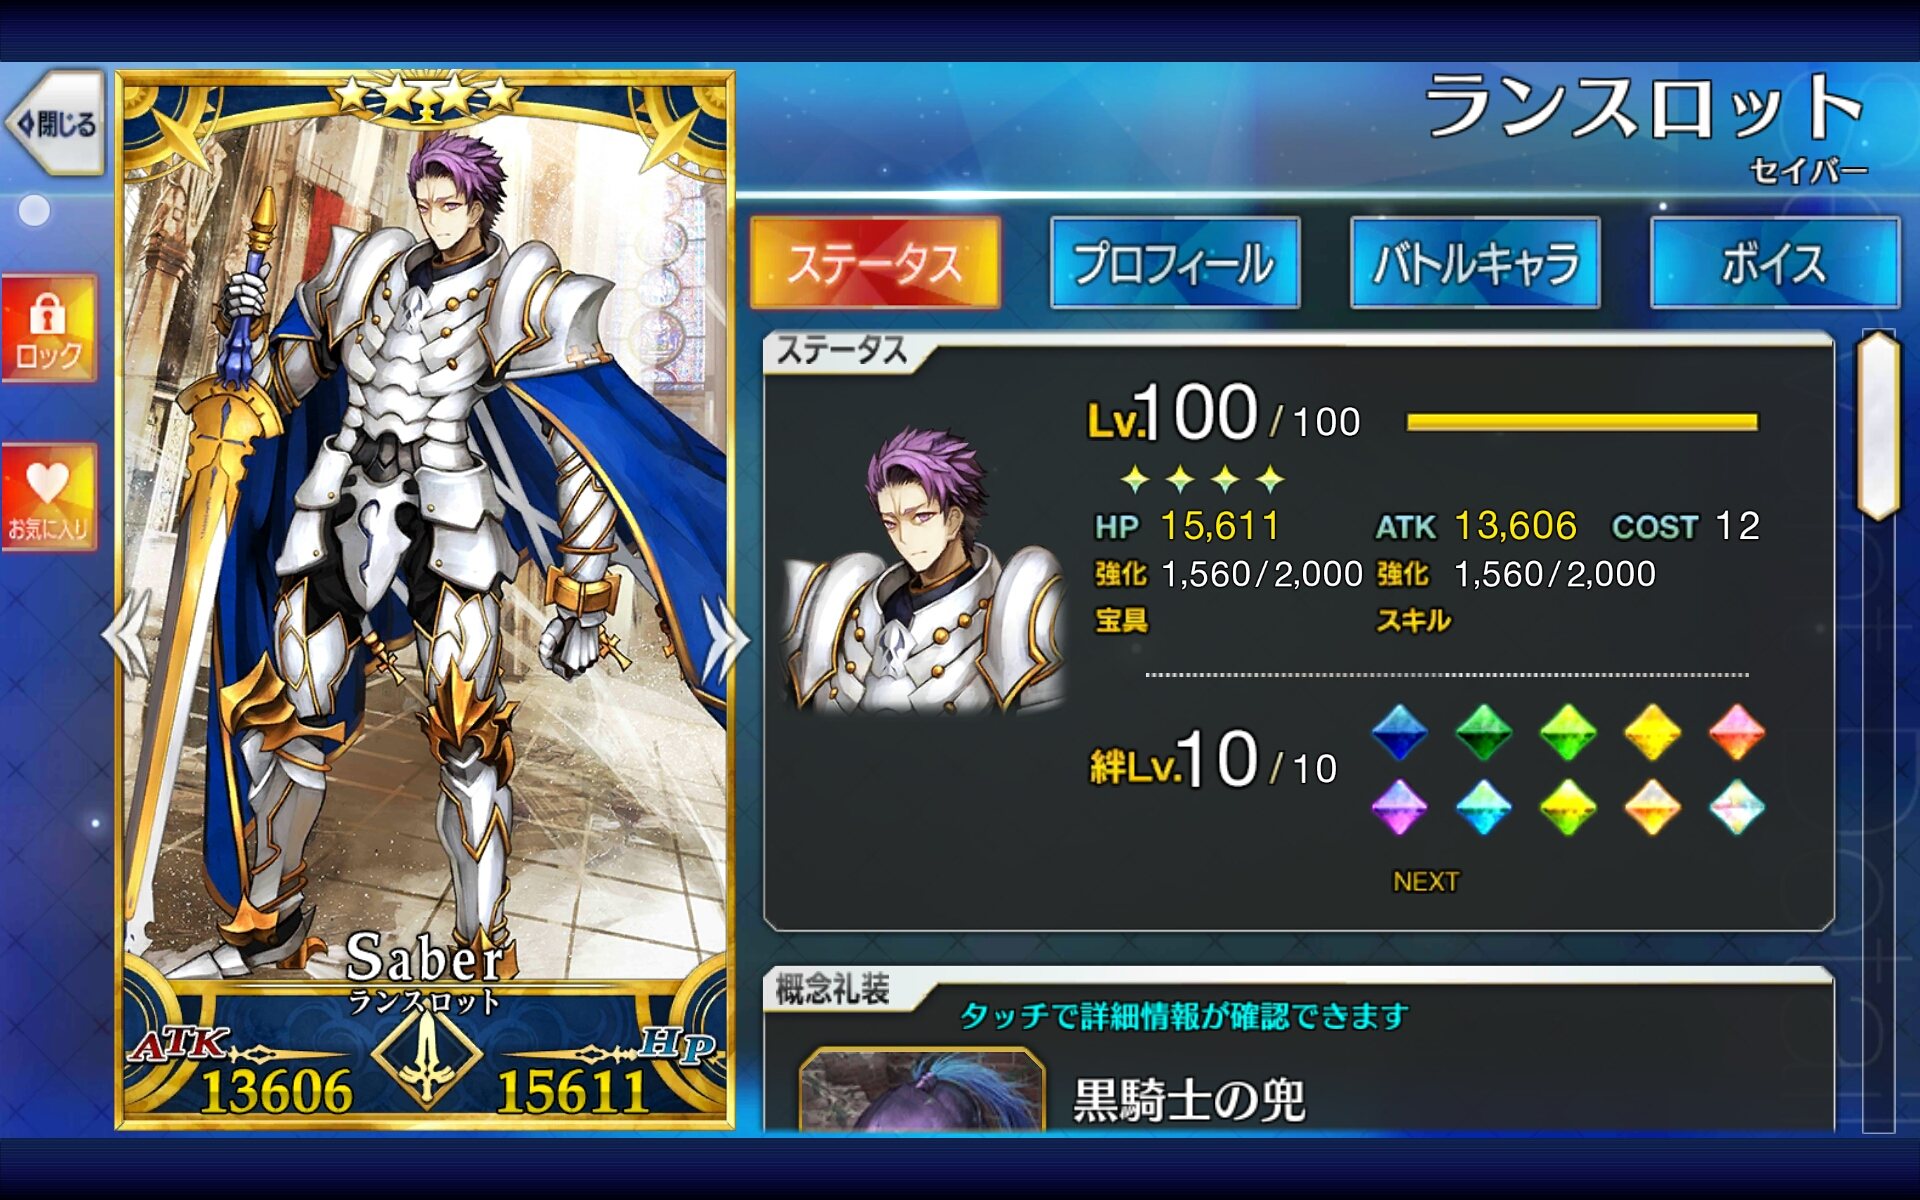This screenshot has height=1200, width=1920.
Task: Open 宝具 Noble Phantasm details
Action: 1121,620
